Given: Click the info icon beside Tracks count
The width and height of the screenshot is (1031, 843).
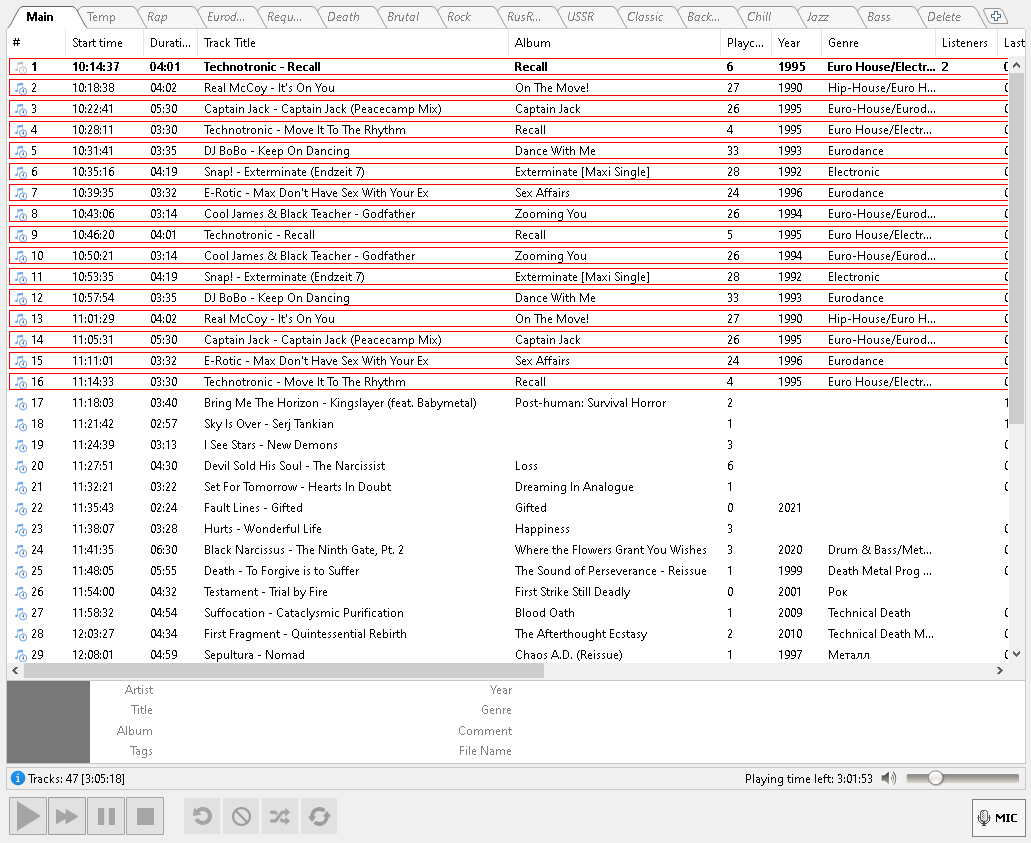Looking at the screenshot, I should click(x=18, y=779).
